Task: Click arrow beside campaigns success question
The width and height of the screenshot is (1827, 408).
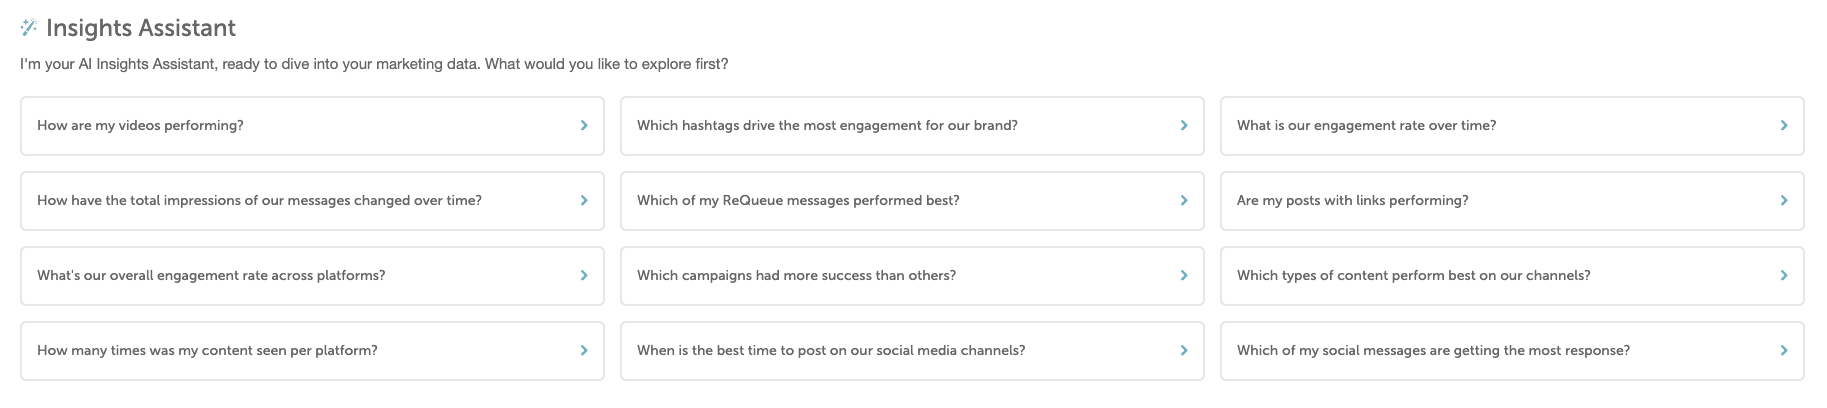Action: [x=1184, y=276]
